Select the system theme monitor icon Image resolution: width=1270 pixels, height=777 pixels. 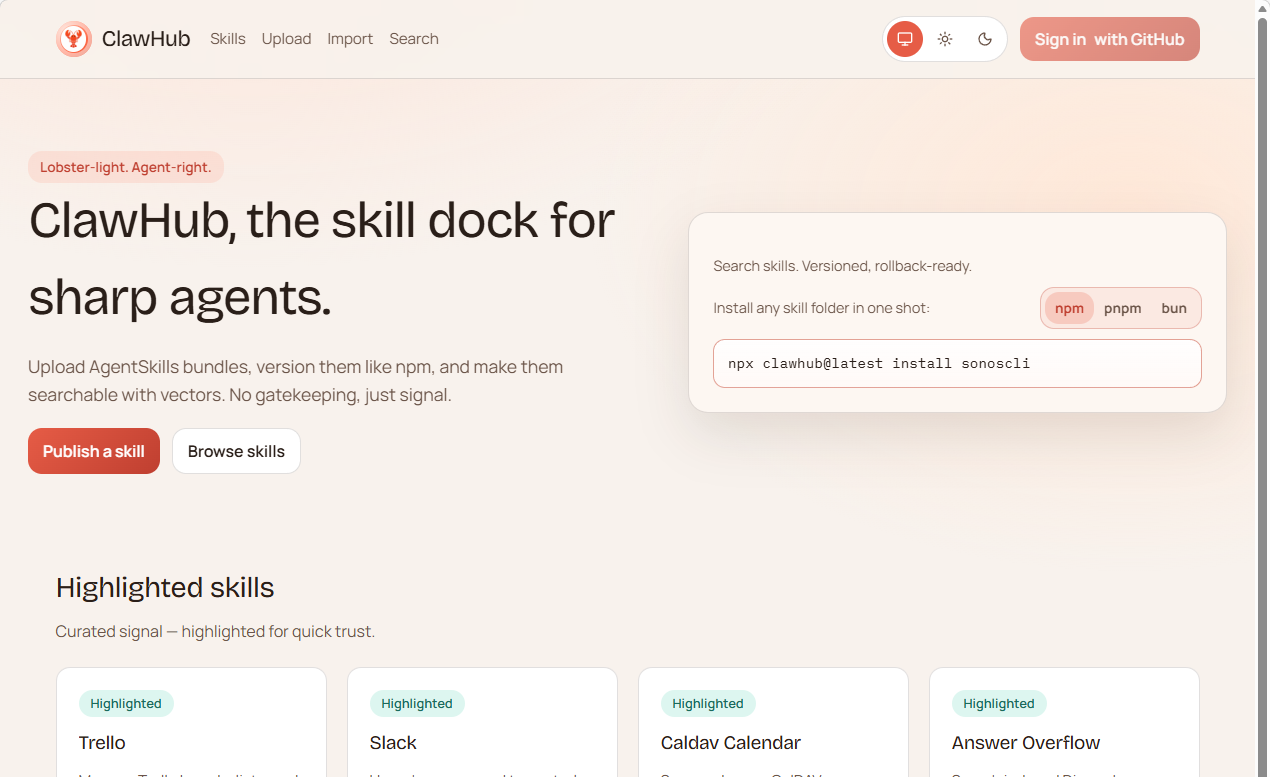[x=905, y=39]
